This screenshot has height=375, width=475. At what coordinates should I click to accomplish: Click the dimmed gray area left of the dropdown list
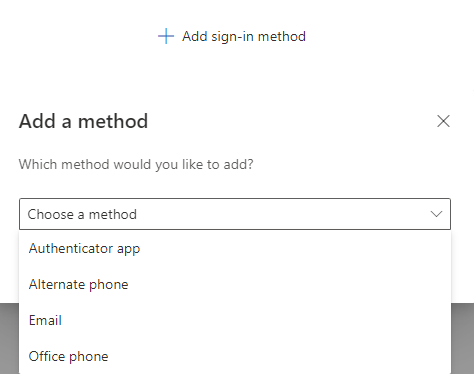(x=9, y=338)
